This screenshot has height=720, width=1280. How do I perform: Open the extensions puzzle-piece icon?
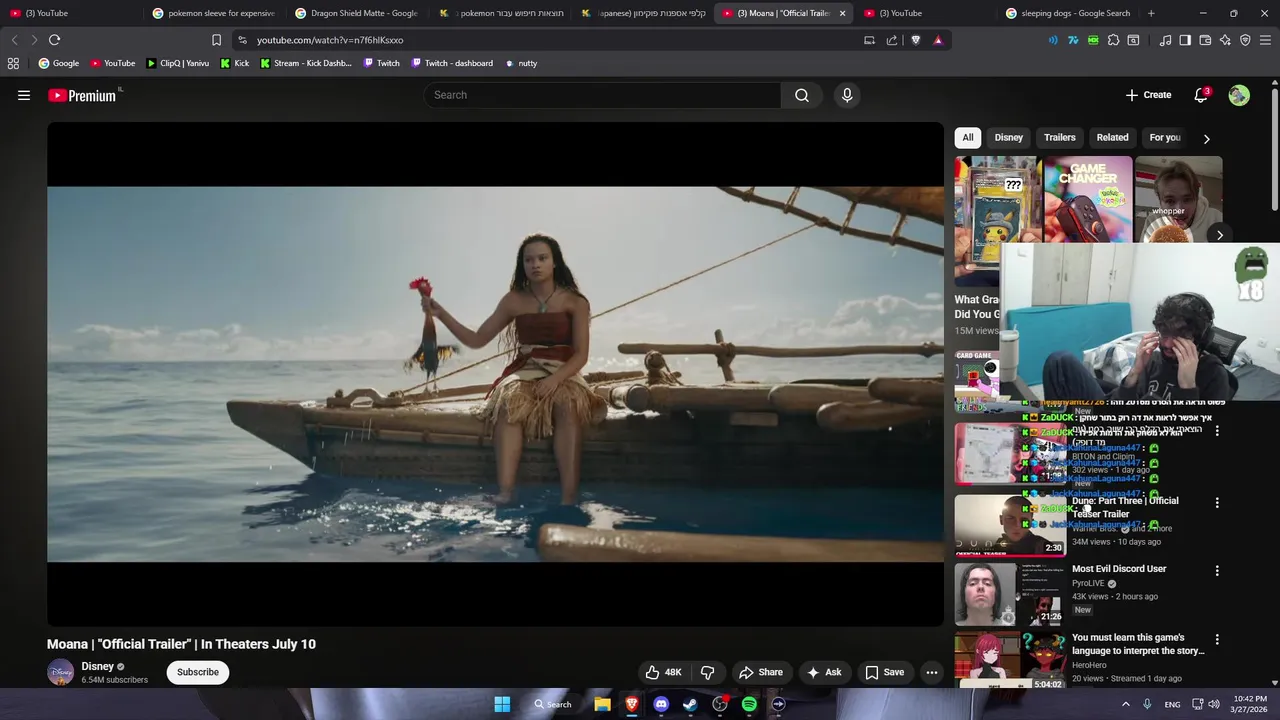(1113, 40)
